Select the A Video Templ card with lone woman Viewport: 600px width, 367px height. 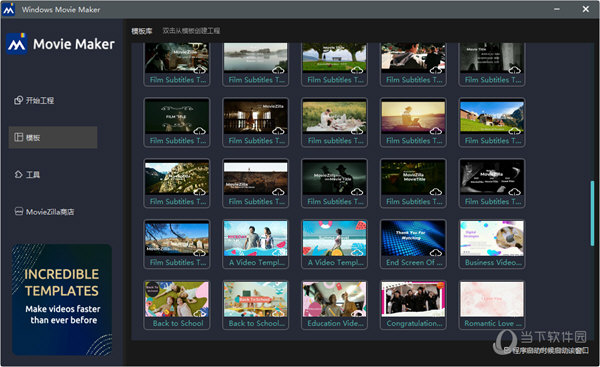334,244
